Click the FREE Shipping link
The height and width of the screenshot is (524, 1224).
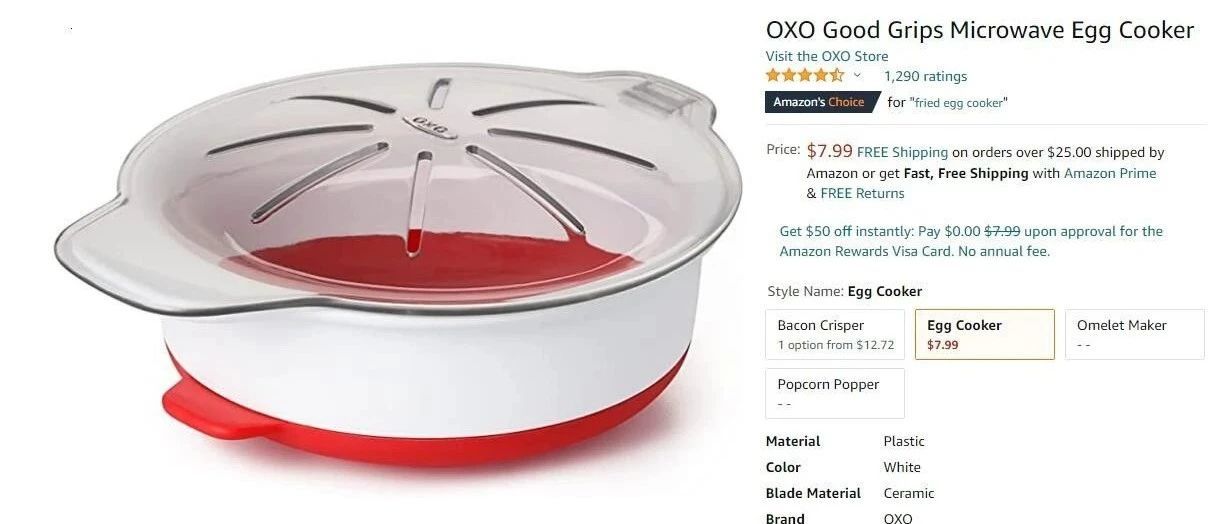click(x=902, y=152)
